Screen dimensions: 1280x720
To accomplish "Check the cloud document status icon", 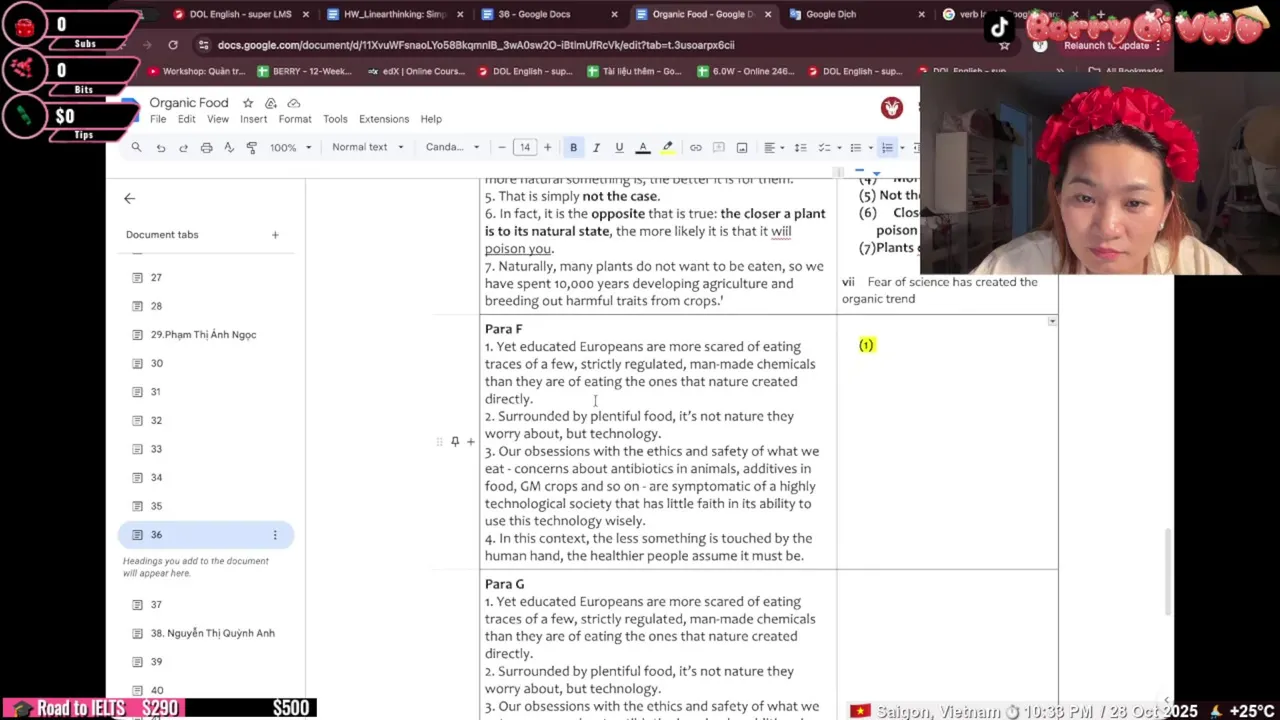I will (x=294, y=103).
